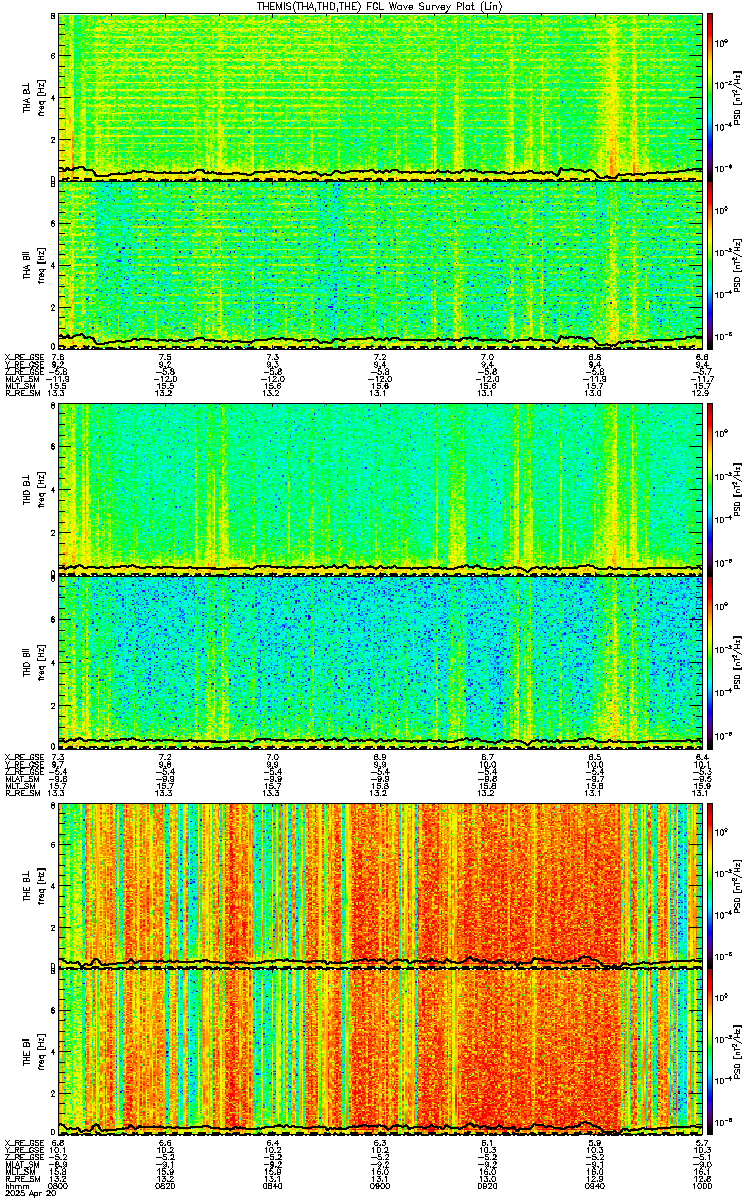This screenshot has width=750, height=1200.
Task: Click the hhmm time axis label
Action: (x=15, y=1188)
